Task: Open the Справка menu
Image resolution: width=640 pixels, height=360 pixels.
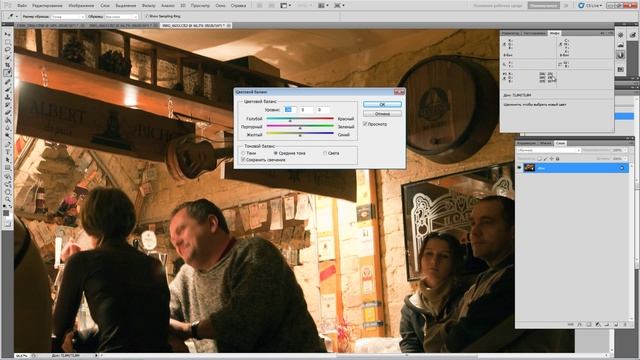Action: point(238,6)
